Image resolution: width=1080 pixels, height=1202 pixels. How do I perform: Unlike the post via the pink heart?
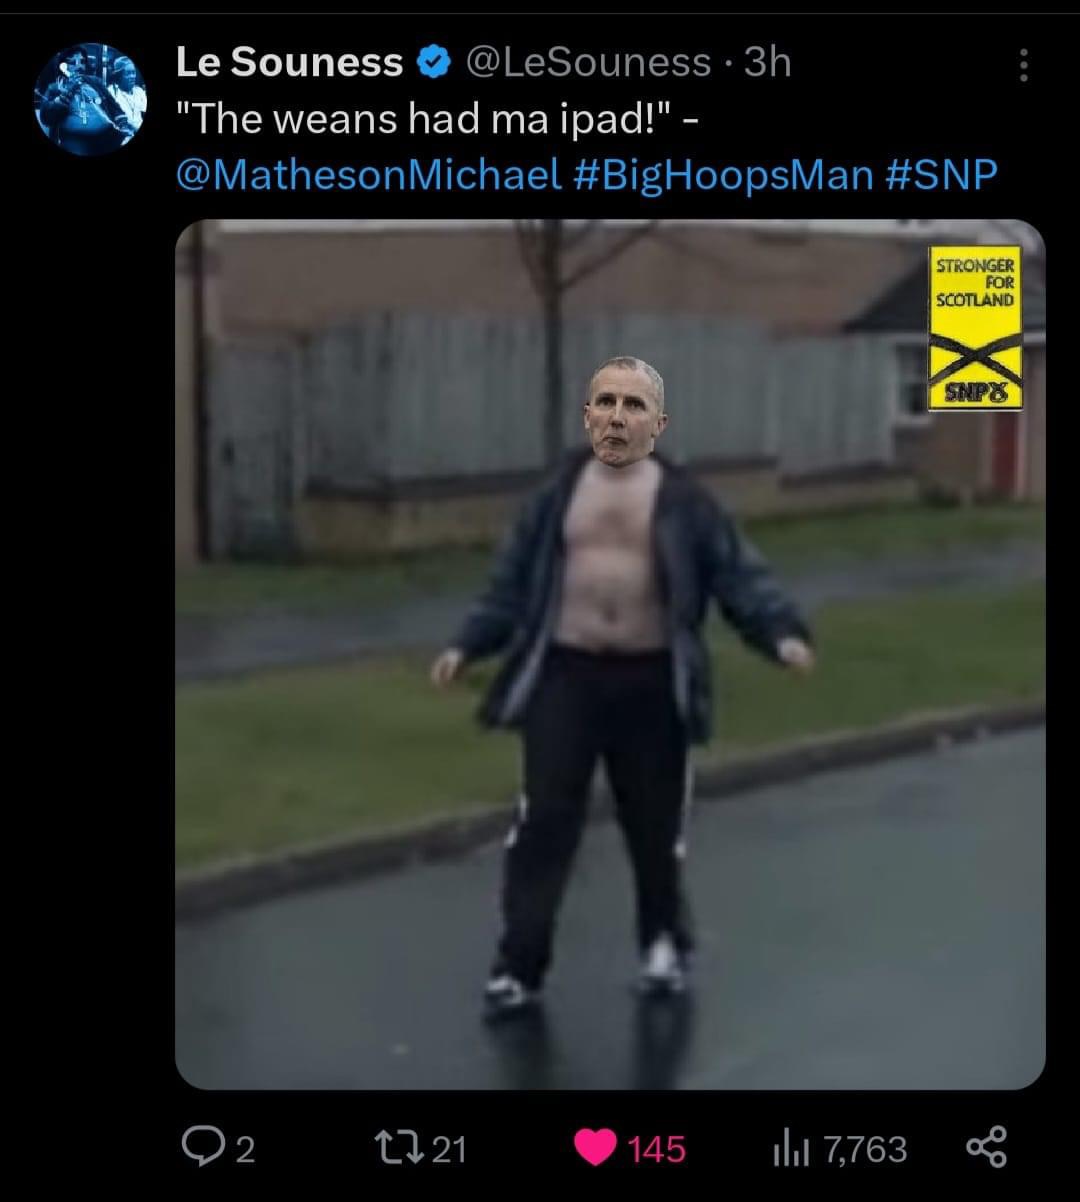(597, 1148)
